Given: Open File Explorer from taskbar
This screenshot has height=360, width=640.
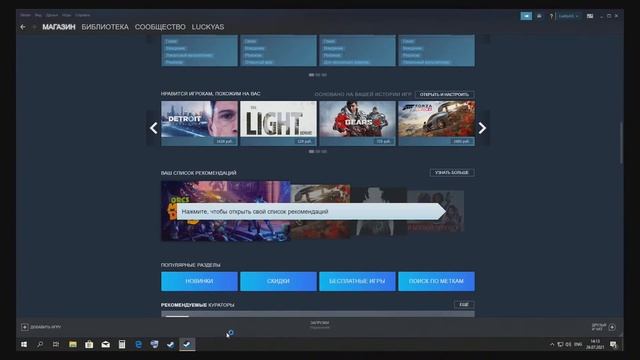Looking at the screenshot, I should [x=73, y=344].
